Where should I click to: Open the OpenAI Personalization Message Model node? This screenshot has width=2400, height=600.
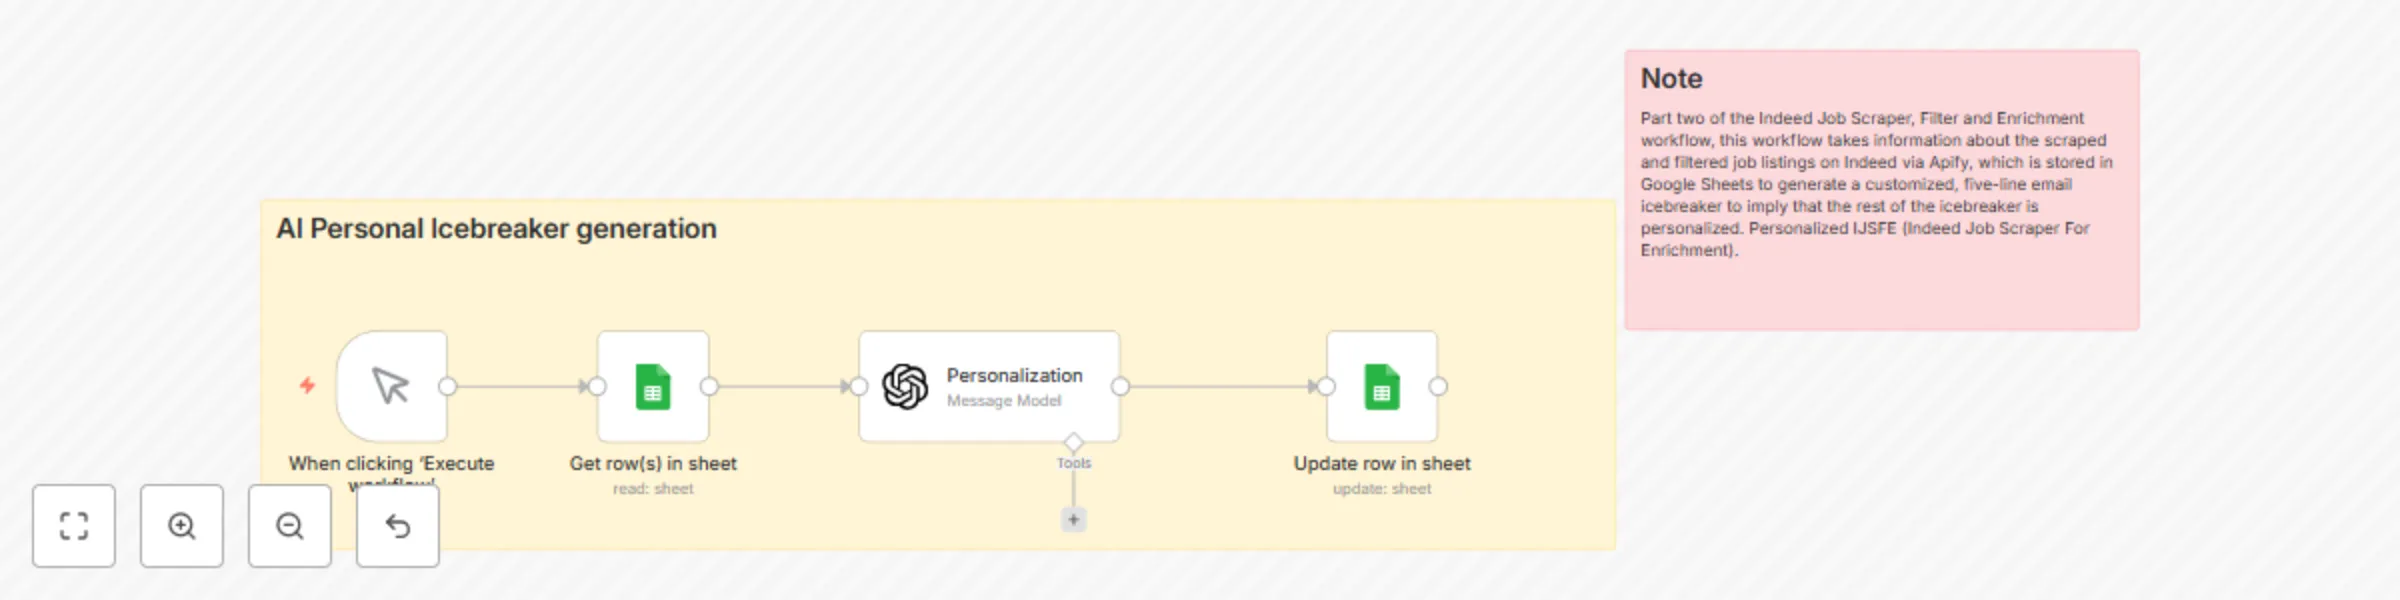pos(988,387)
